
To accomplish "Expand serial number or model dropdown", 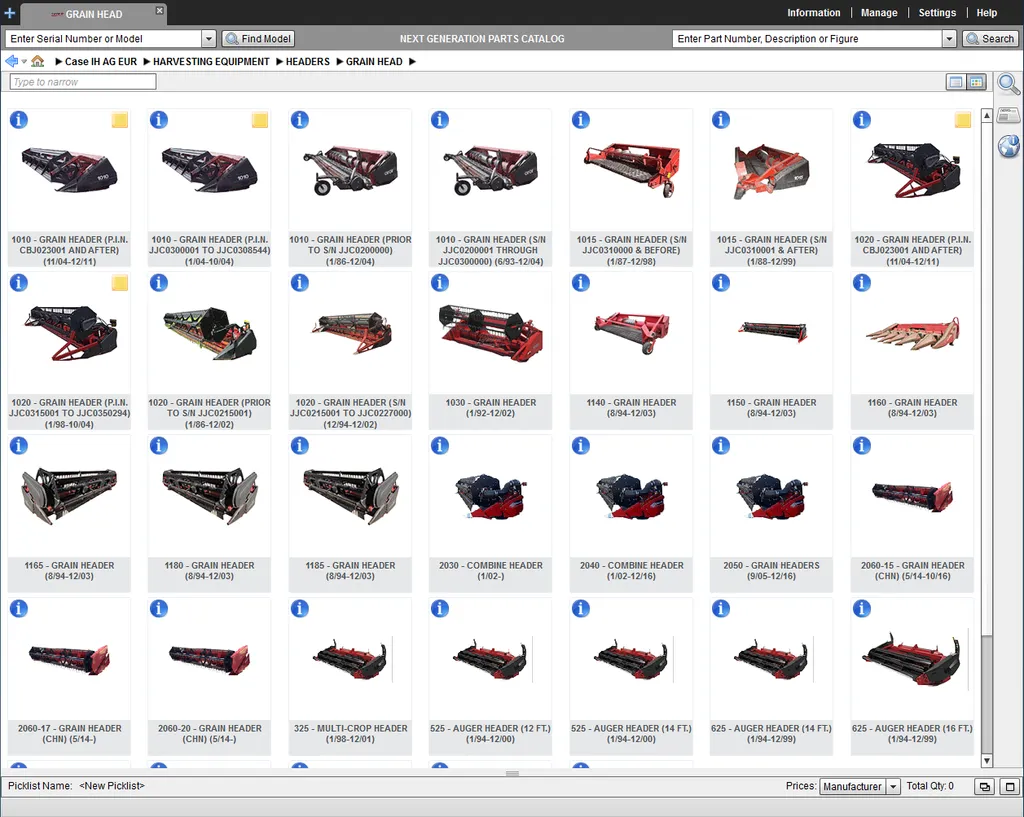I will 208,39.
